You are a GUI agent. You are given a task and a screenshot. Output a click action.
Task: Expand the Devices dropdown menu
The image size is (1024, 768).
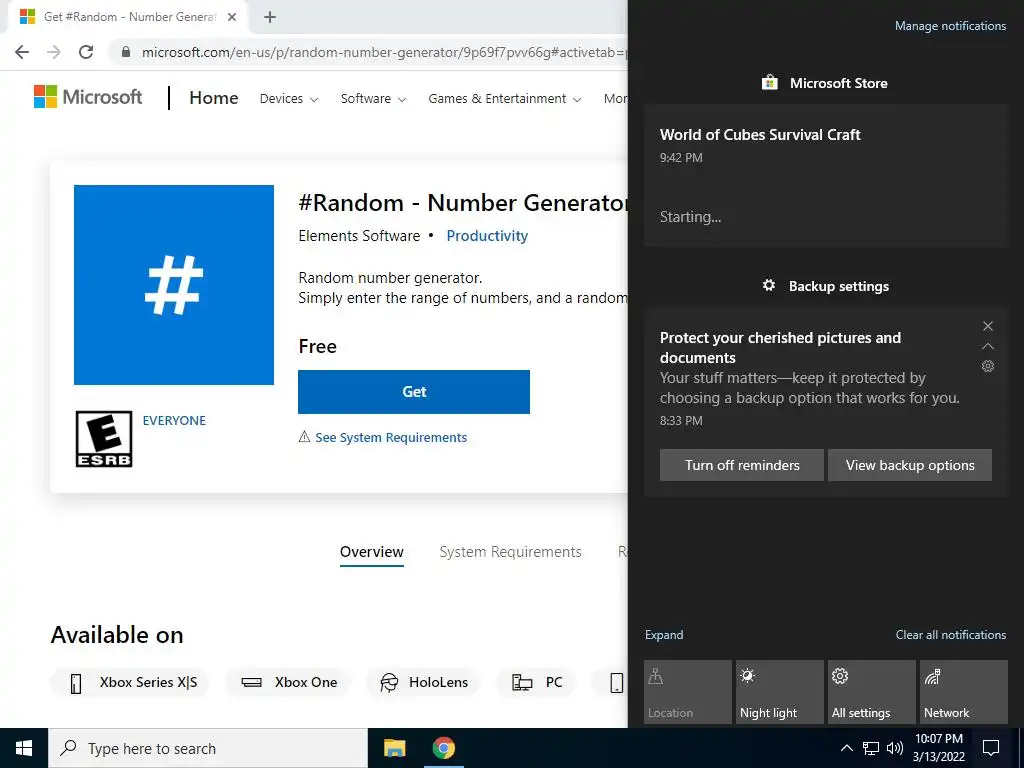[x=289, y=99]
